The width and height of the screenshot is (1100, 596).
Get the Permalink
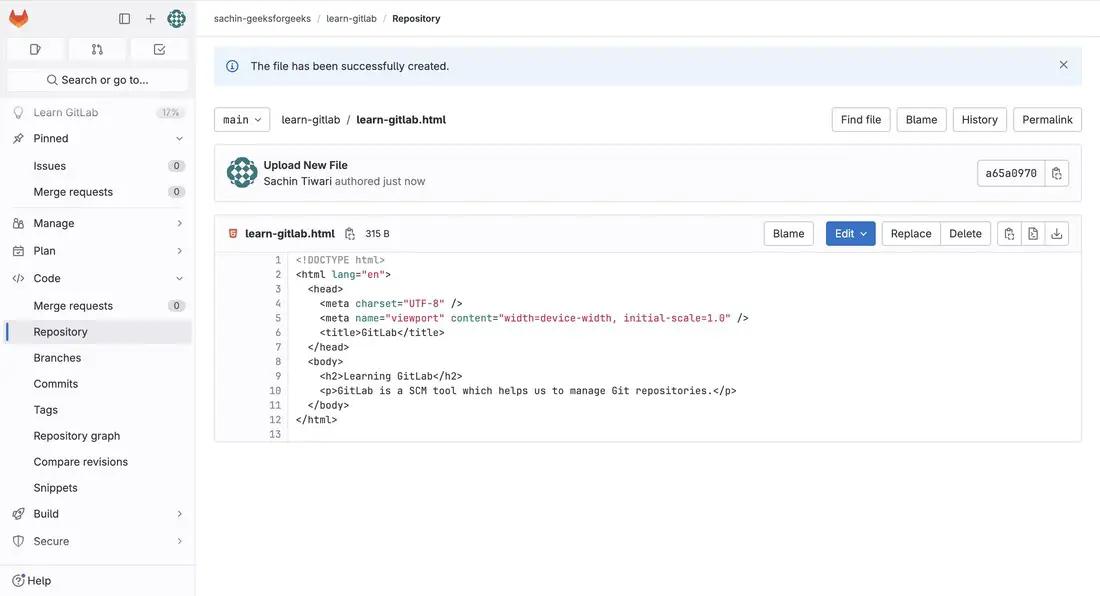point(1047,120)
